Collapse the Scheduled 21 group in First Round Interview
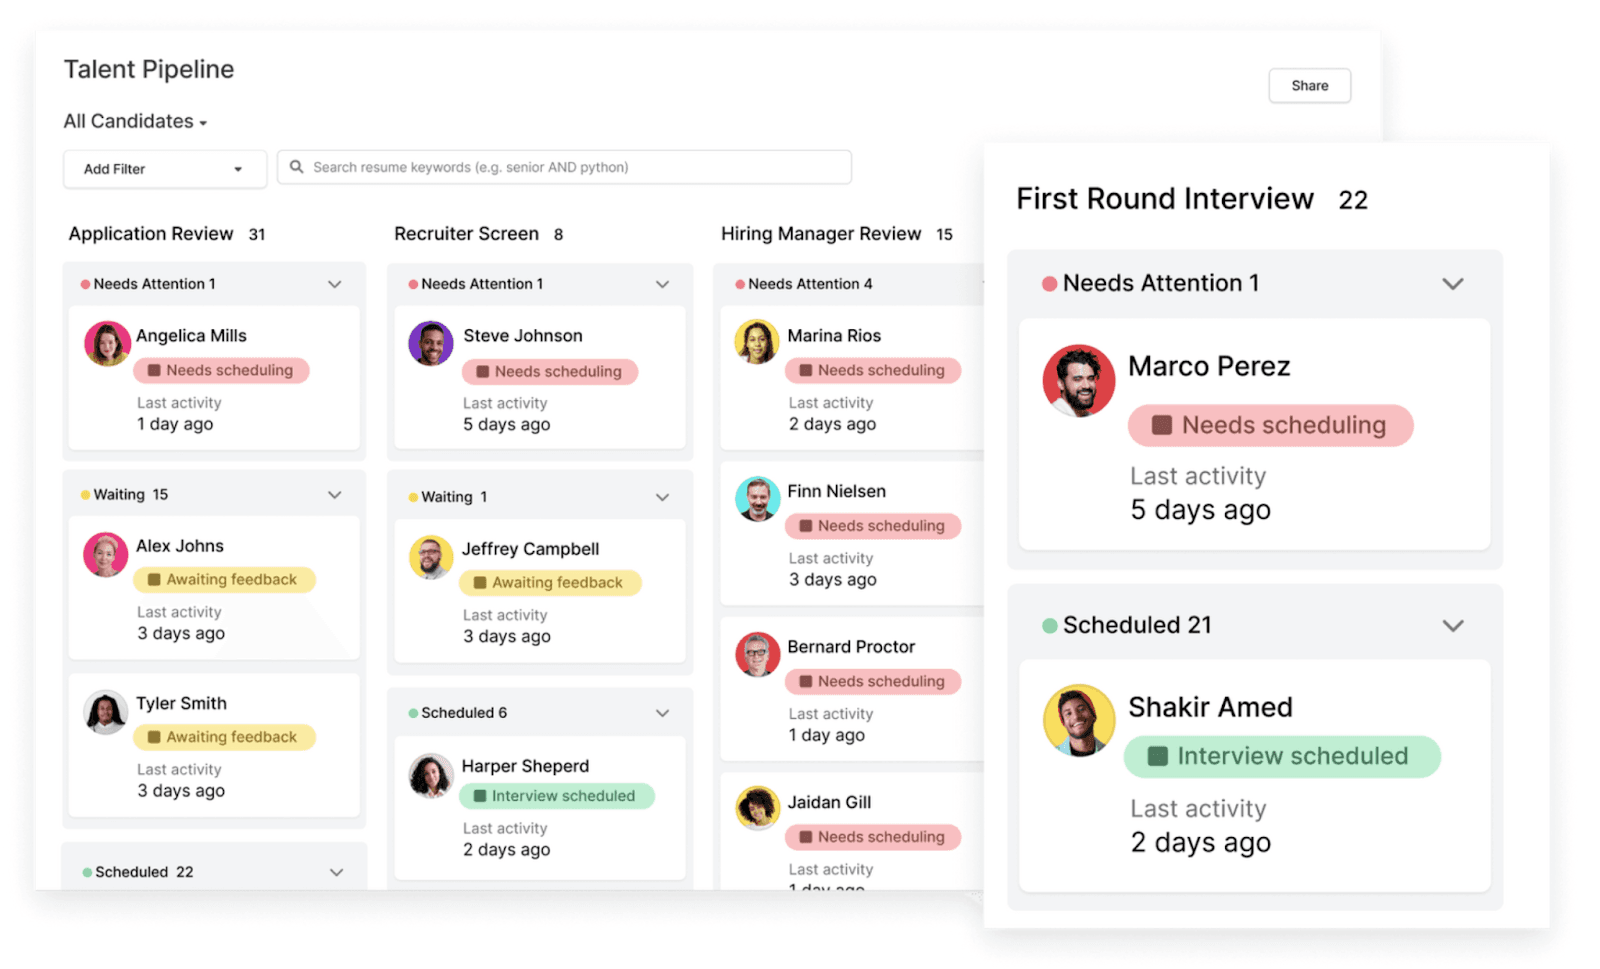1600x969 pixels. (x=1453, y=624)
